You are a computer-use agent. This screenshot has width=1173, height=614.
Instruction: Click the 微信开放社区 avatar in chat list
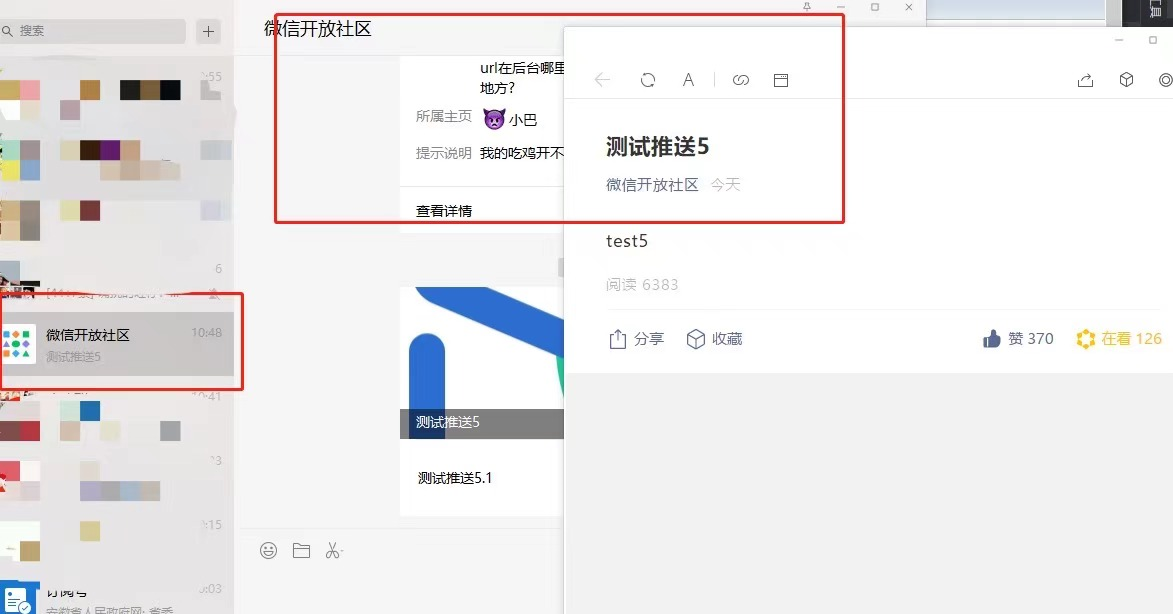[18, 344]
